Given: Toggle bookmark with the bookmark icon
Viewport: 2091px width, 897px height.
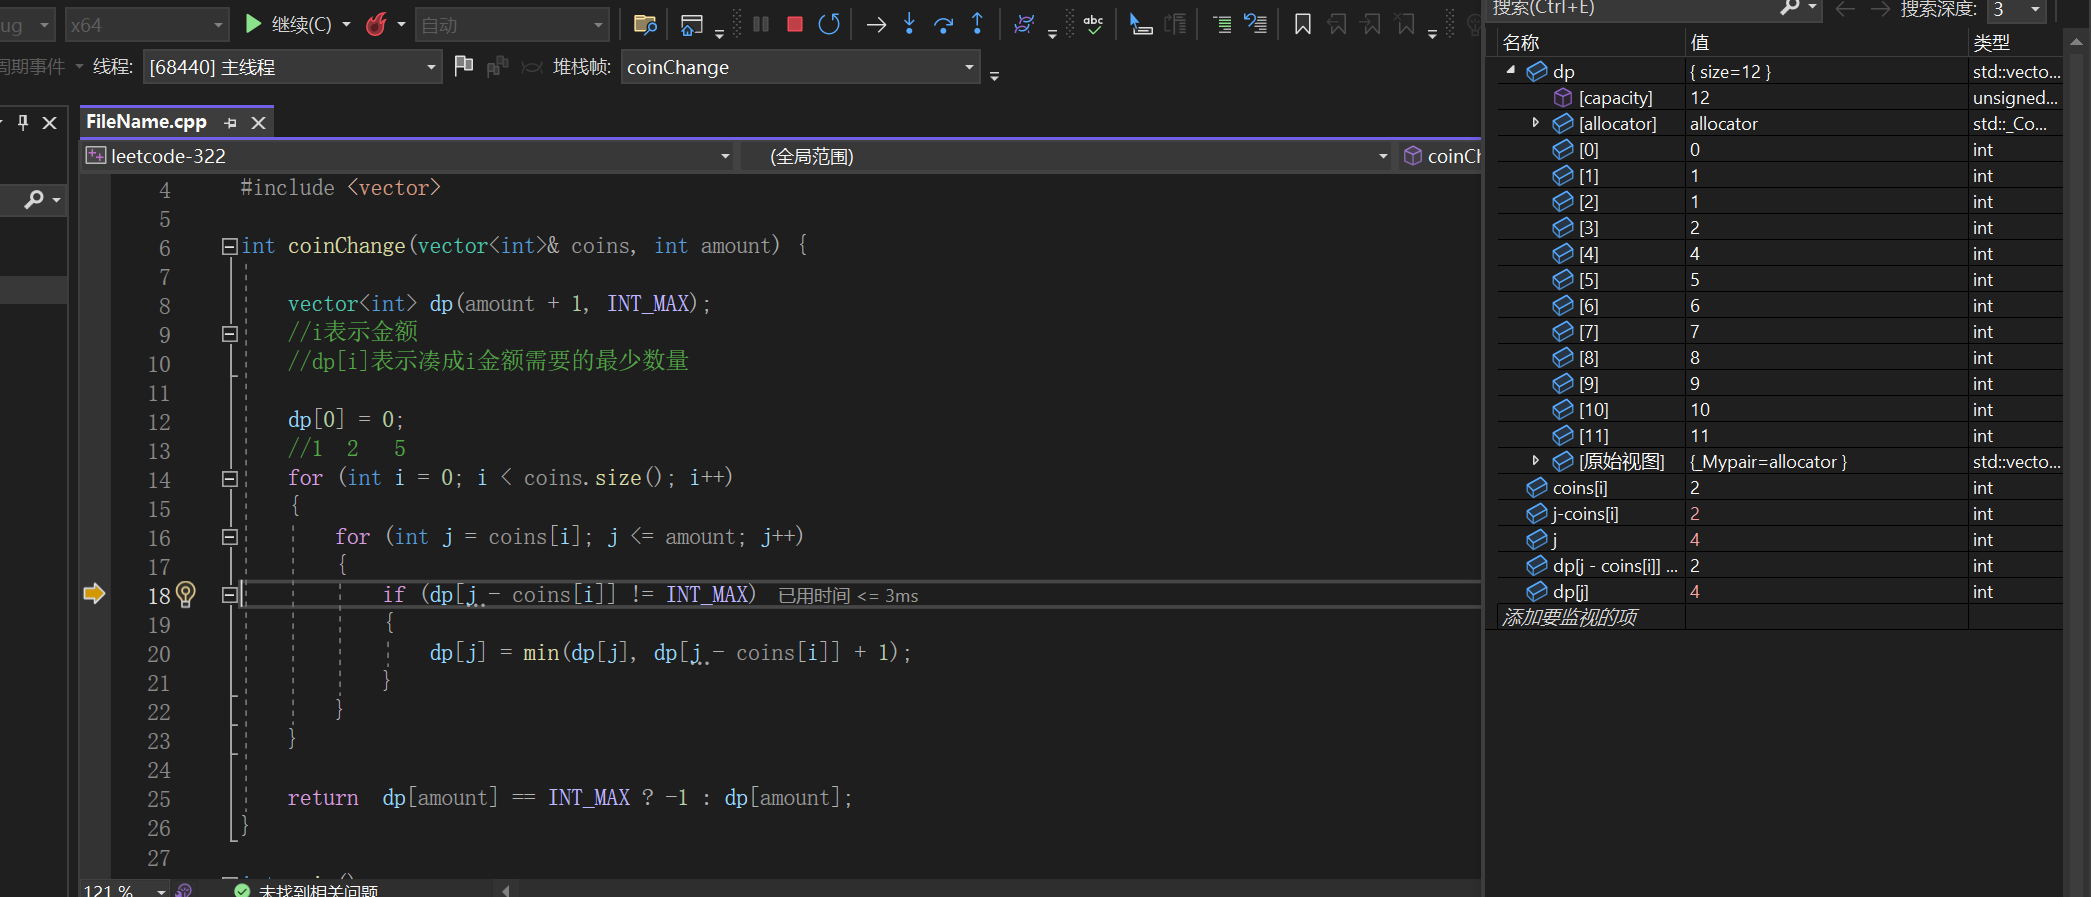Looking at the screenshot, I should (1302, 24).
